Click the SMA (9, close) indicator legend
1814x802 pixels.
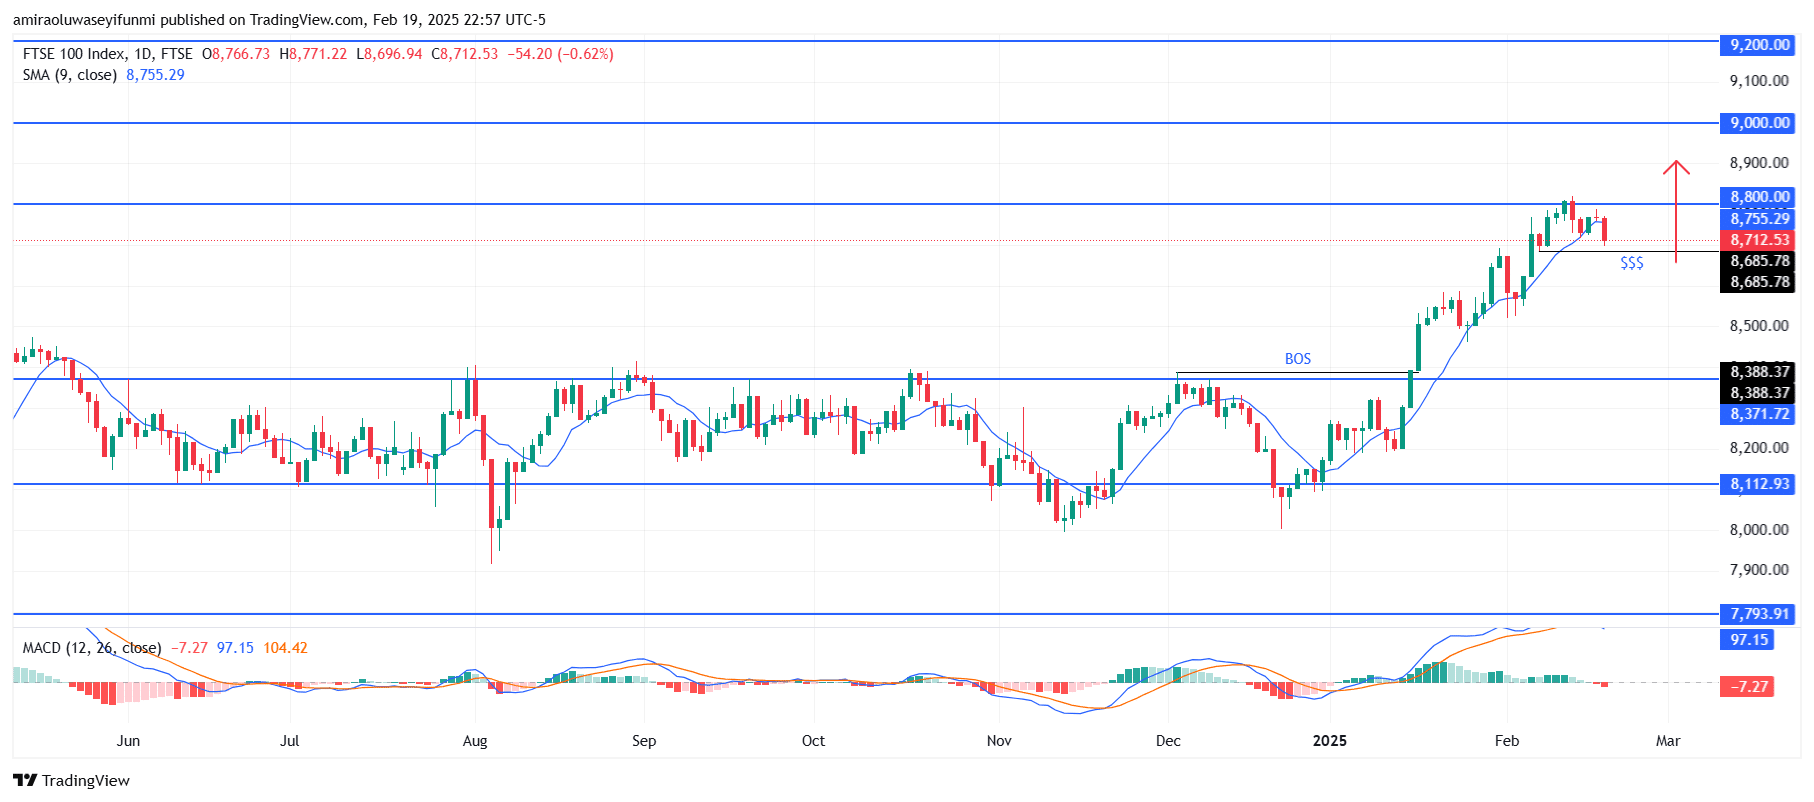pyautogui.click(x=70, y=75)
